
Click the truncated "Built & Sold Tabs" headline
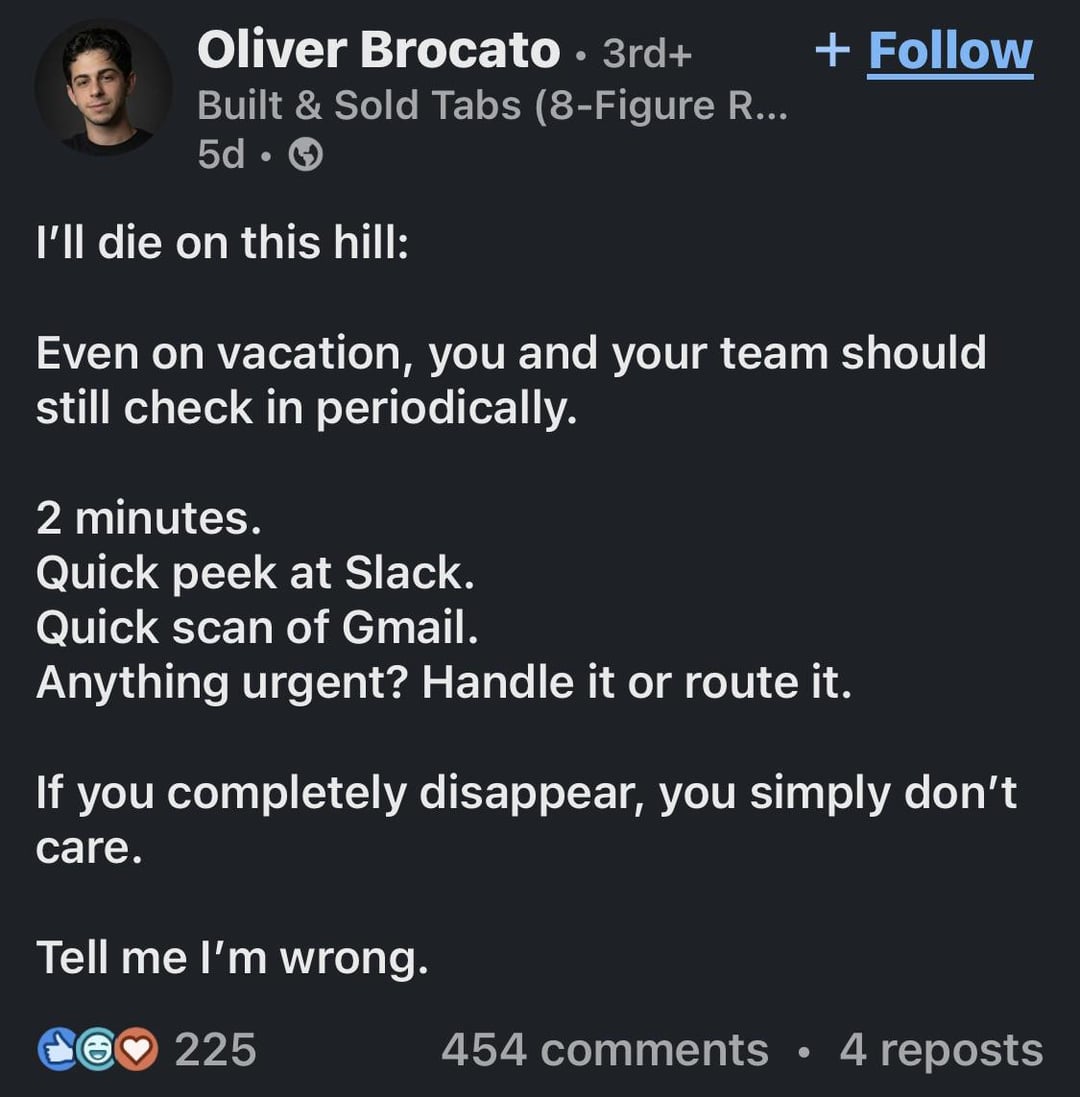(492, 104)
